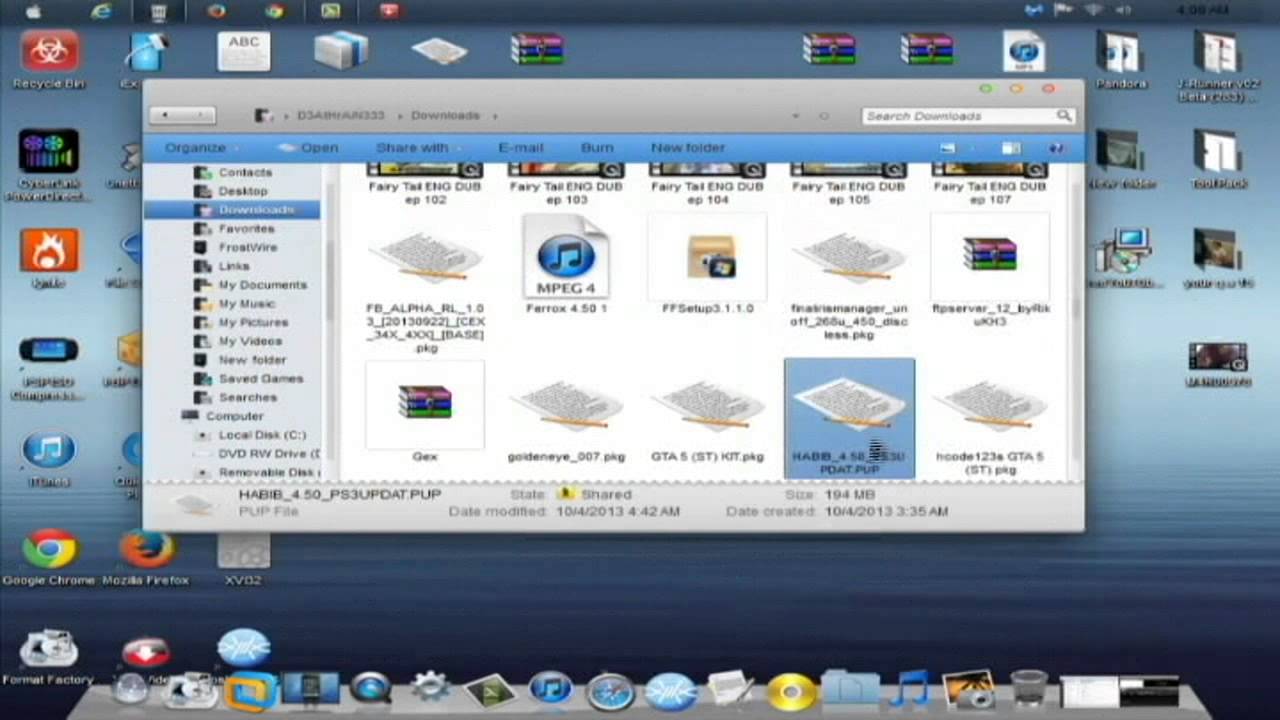Image resolution: width=1280 pixels, height=720 pixels.
Task: Click Downloads in the address breadcrumb
Action: [445, 116]
